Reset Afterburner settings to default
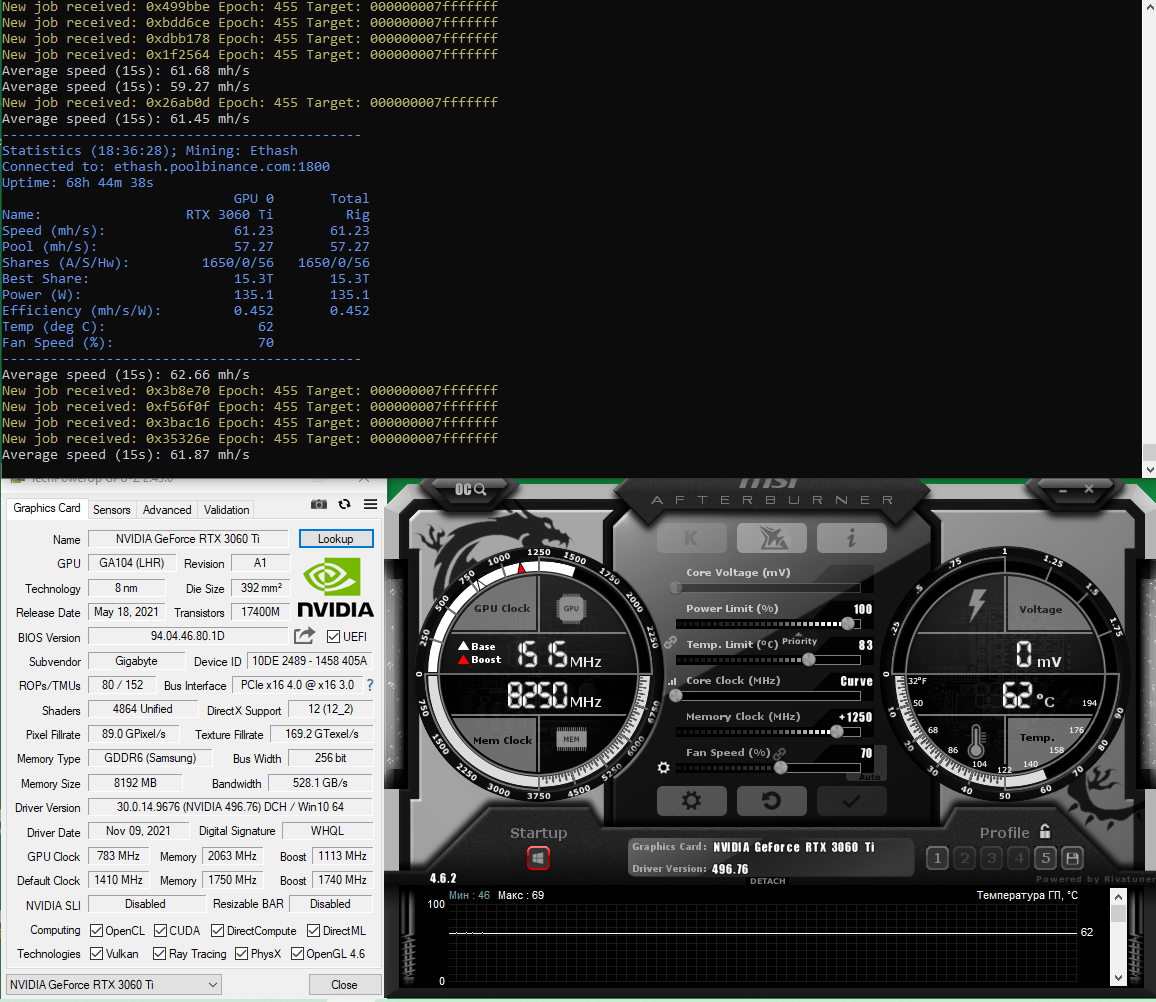 (772, 801)
